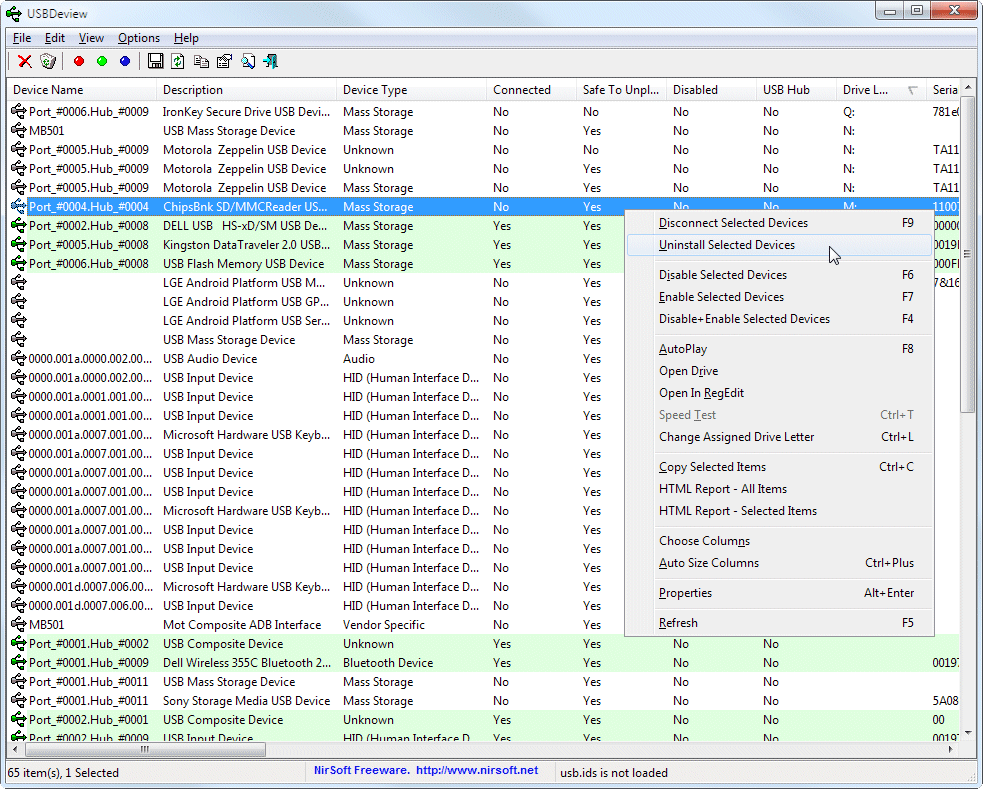Sort by the Connected column header

click(532, 90)
